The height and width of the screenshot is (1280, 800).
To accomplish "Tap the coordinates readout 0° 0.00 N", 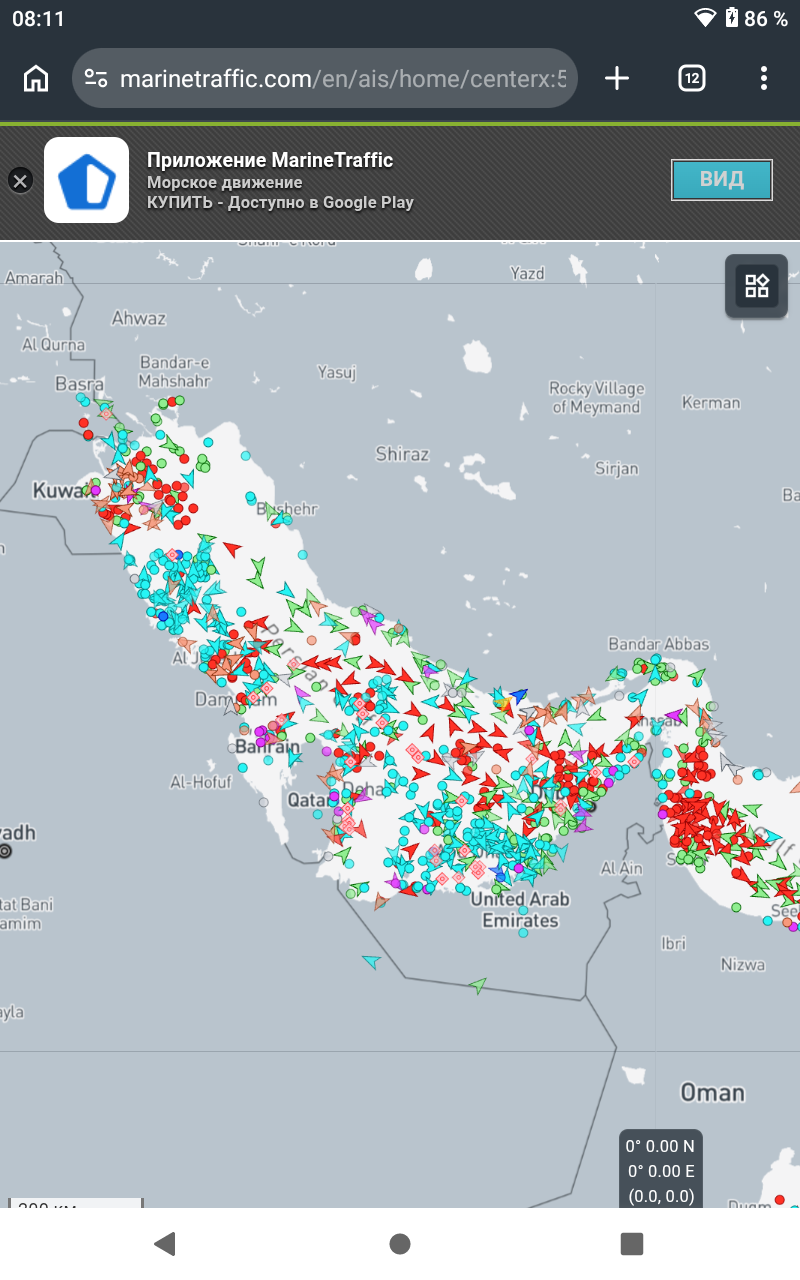I will tap(659, 1146).
